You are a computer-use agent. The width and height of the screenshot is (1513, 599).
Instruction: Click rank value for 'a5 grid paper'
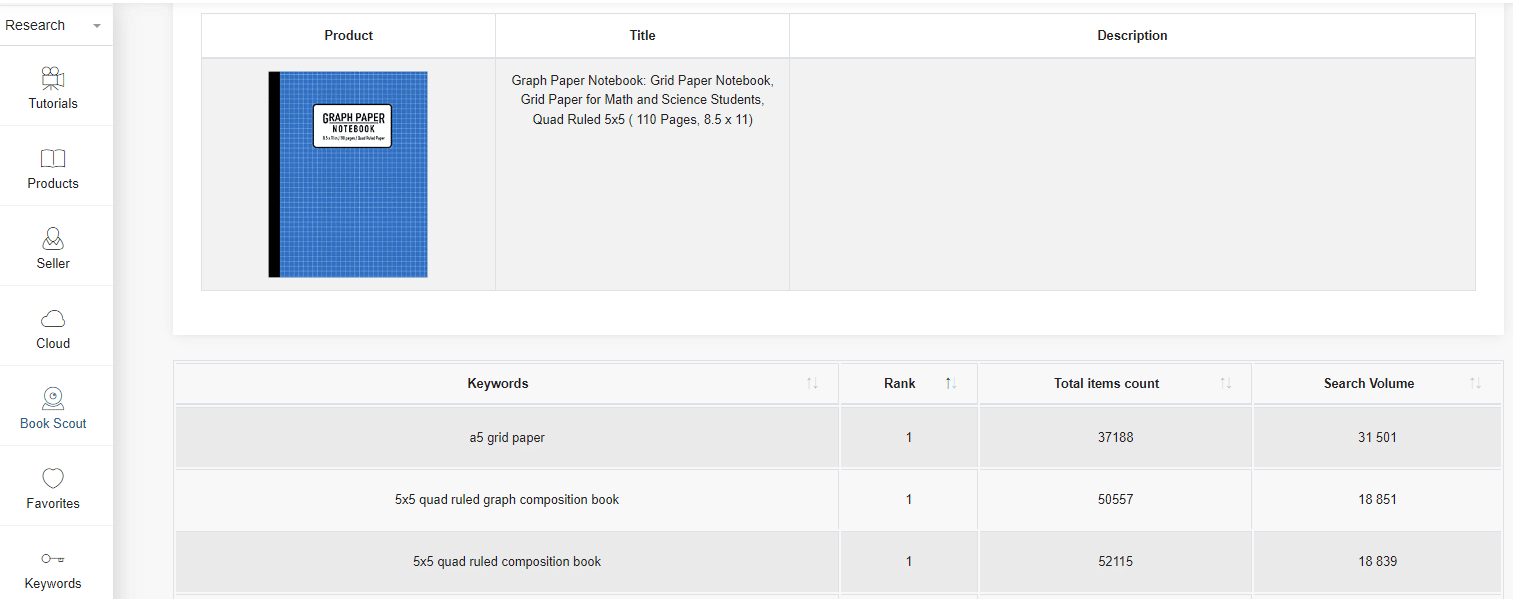point(909,437)
